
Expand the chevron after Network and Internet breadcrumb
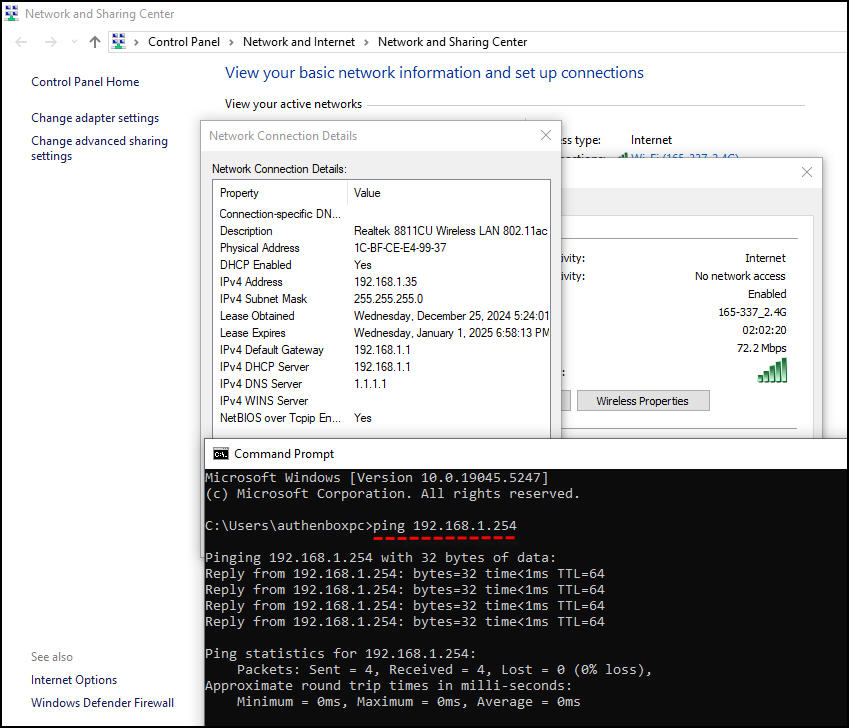coord(367,42)
